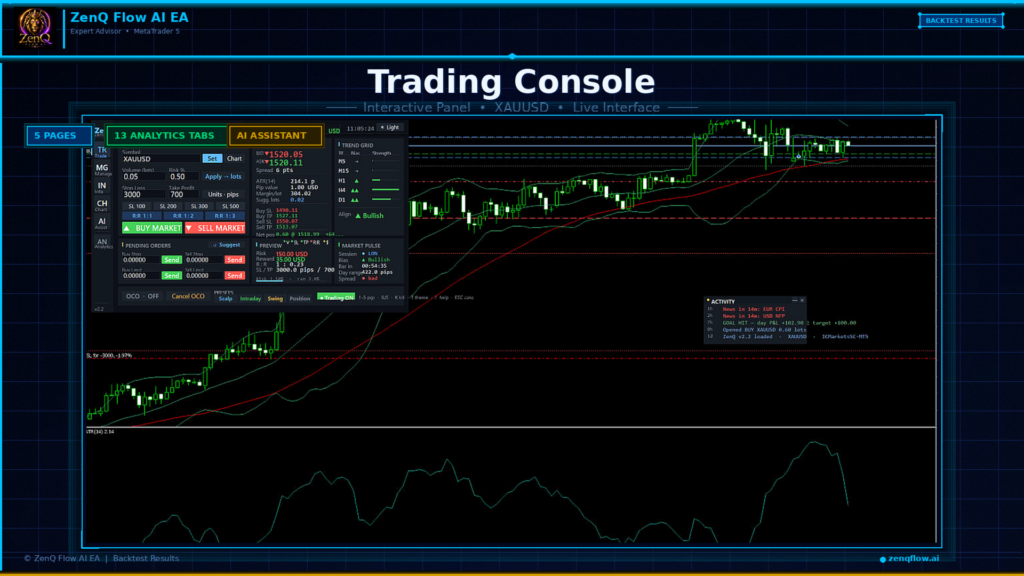
Task: Send the Buy Stop pending order
Action: coord(172,260)
